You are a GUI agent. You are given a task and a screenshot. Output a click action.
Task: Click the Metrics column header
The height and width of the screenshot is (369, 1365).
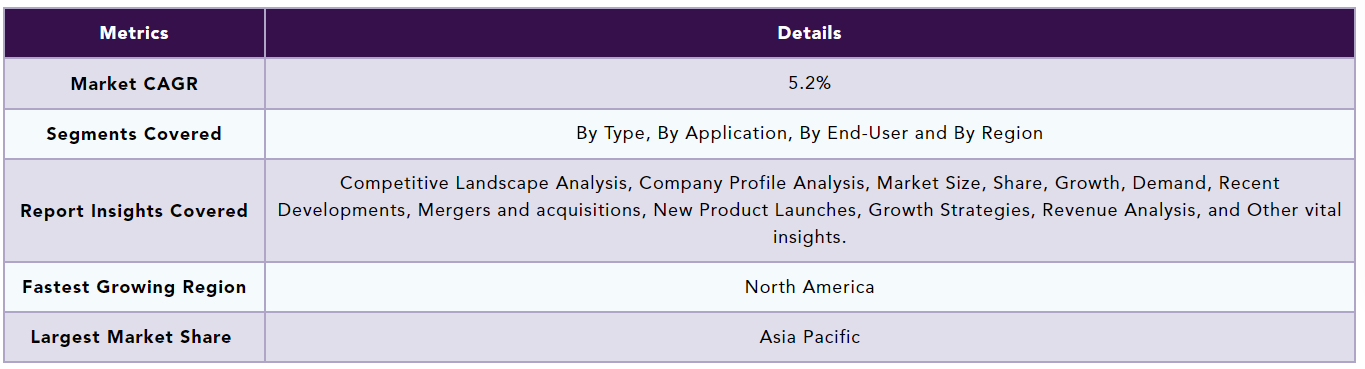[x=134, y=33]
